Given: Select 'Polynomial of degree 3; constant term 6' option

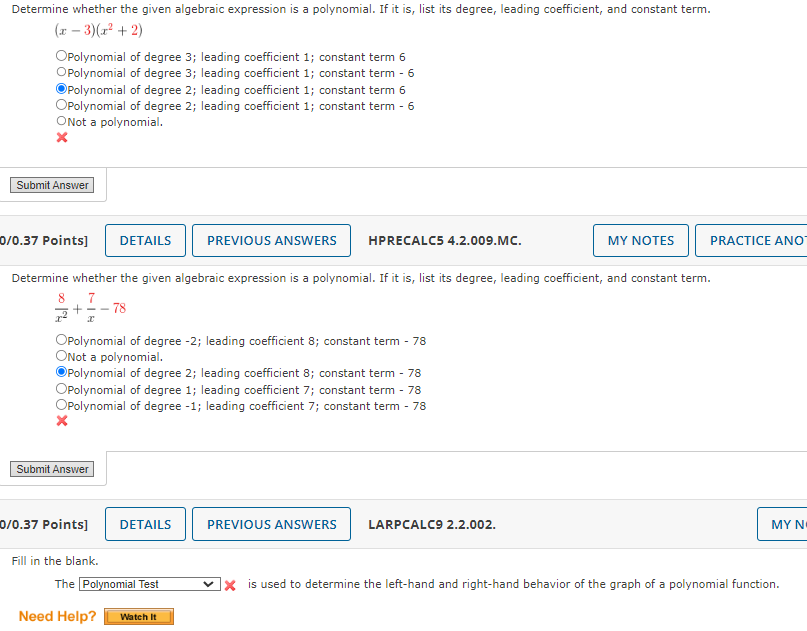Looking at the screenshot, I should tap(59, 56).
